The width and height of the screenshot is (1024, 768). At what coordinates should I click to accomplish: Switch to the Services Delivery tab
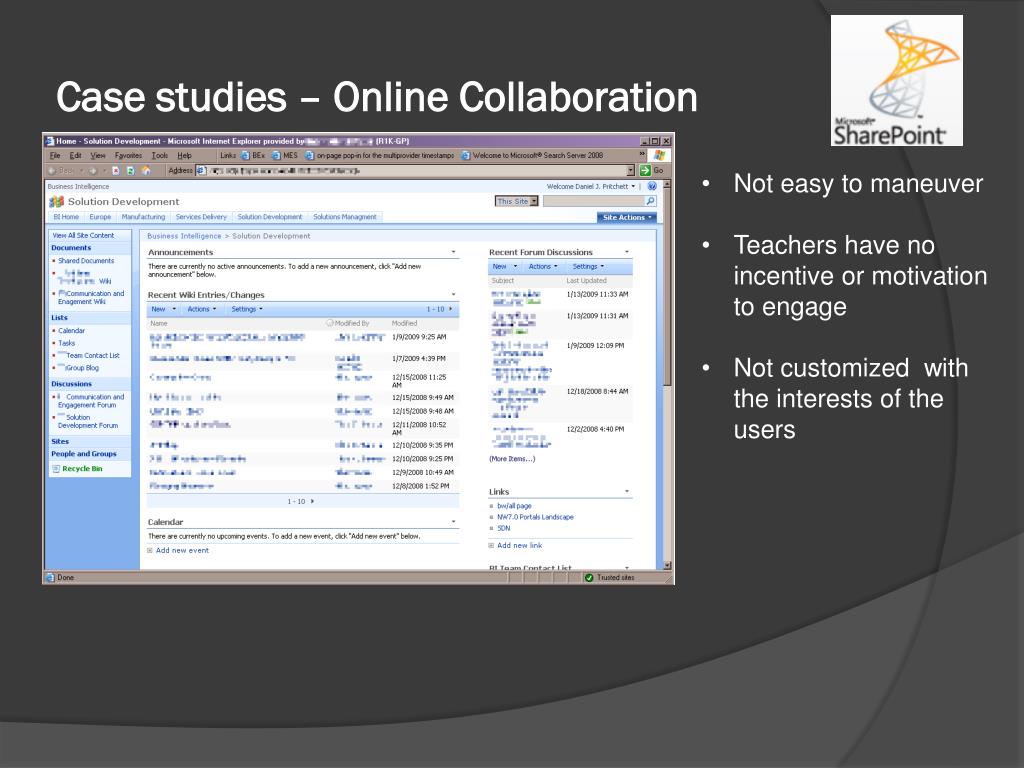pos(201,217)
